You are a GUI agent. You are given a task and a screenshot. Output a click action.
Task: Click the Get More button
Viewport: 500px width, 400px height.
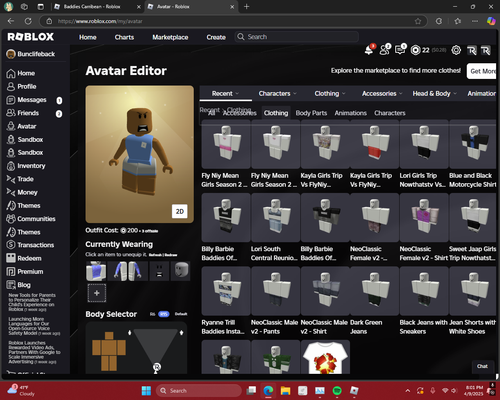click(482, 71)
